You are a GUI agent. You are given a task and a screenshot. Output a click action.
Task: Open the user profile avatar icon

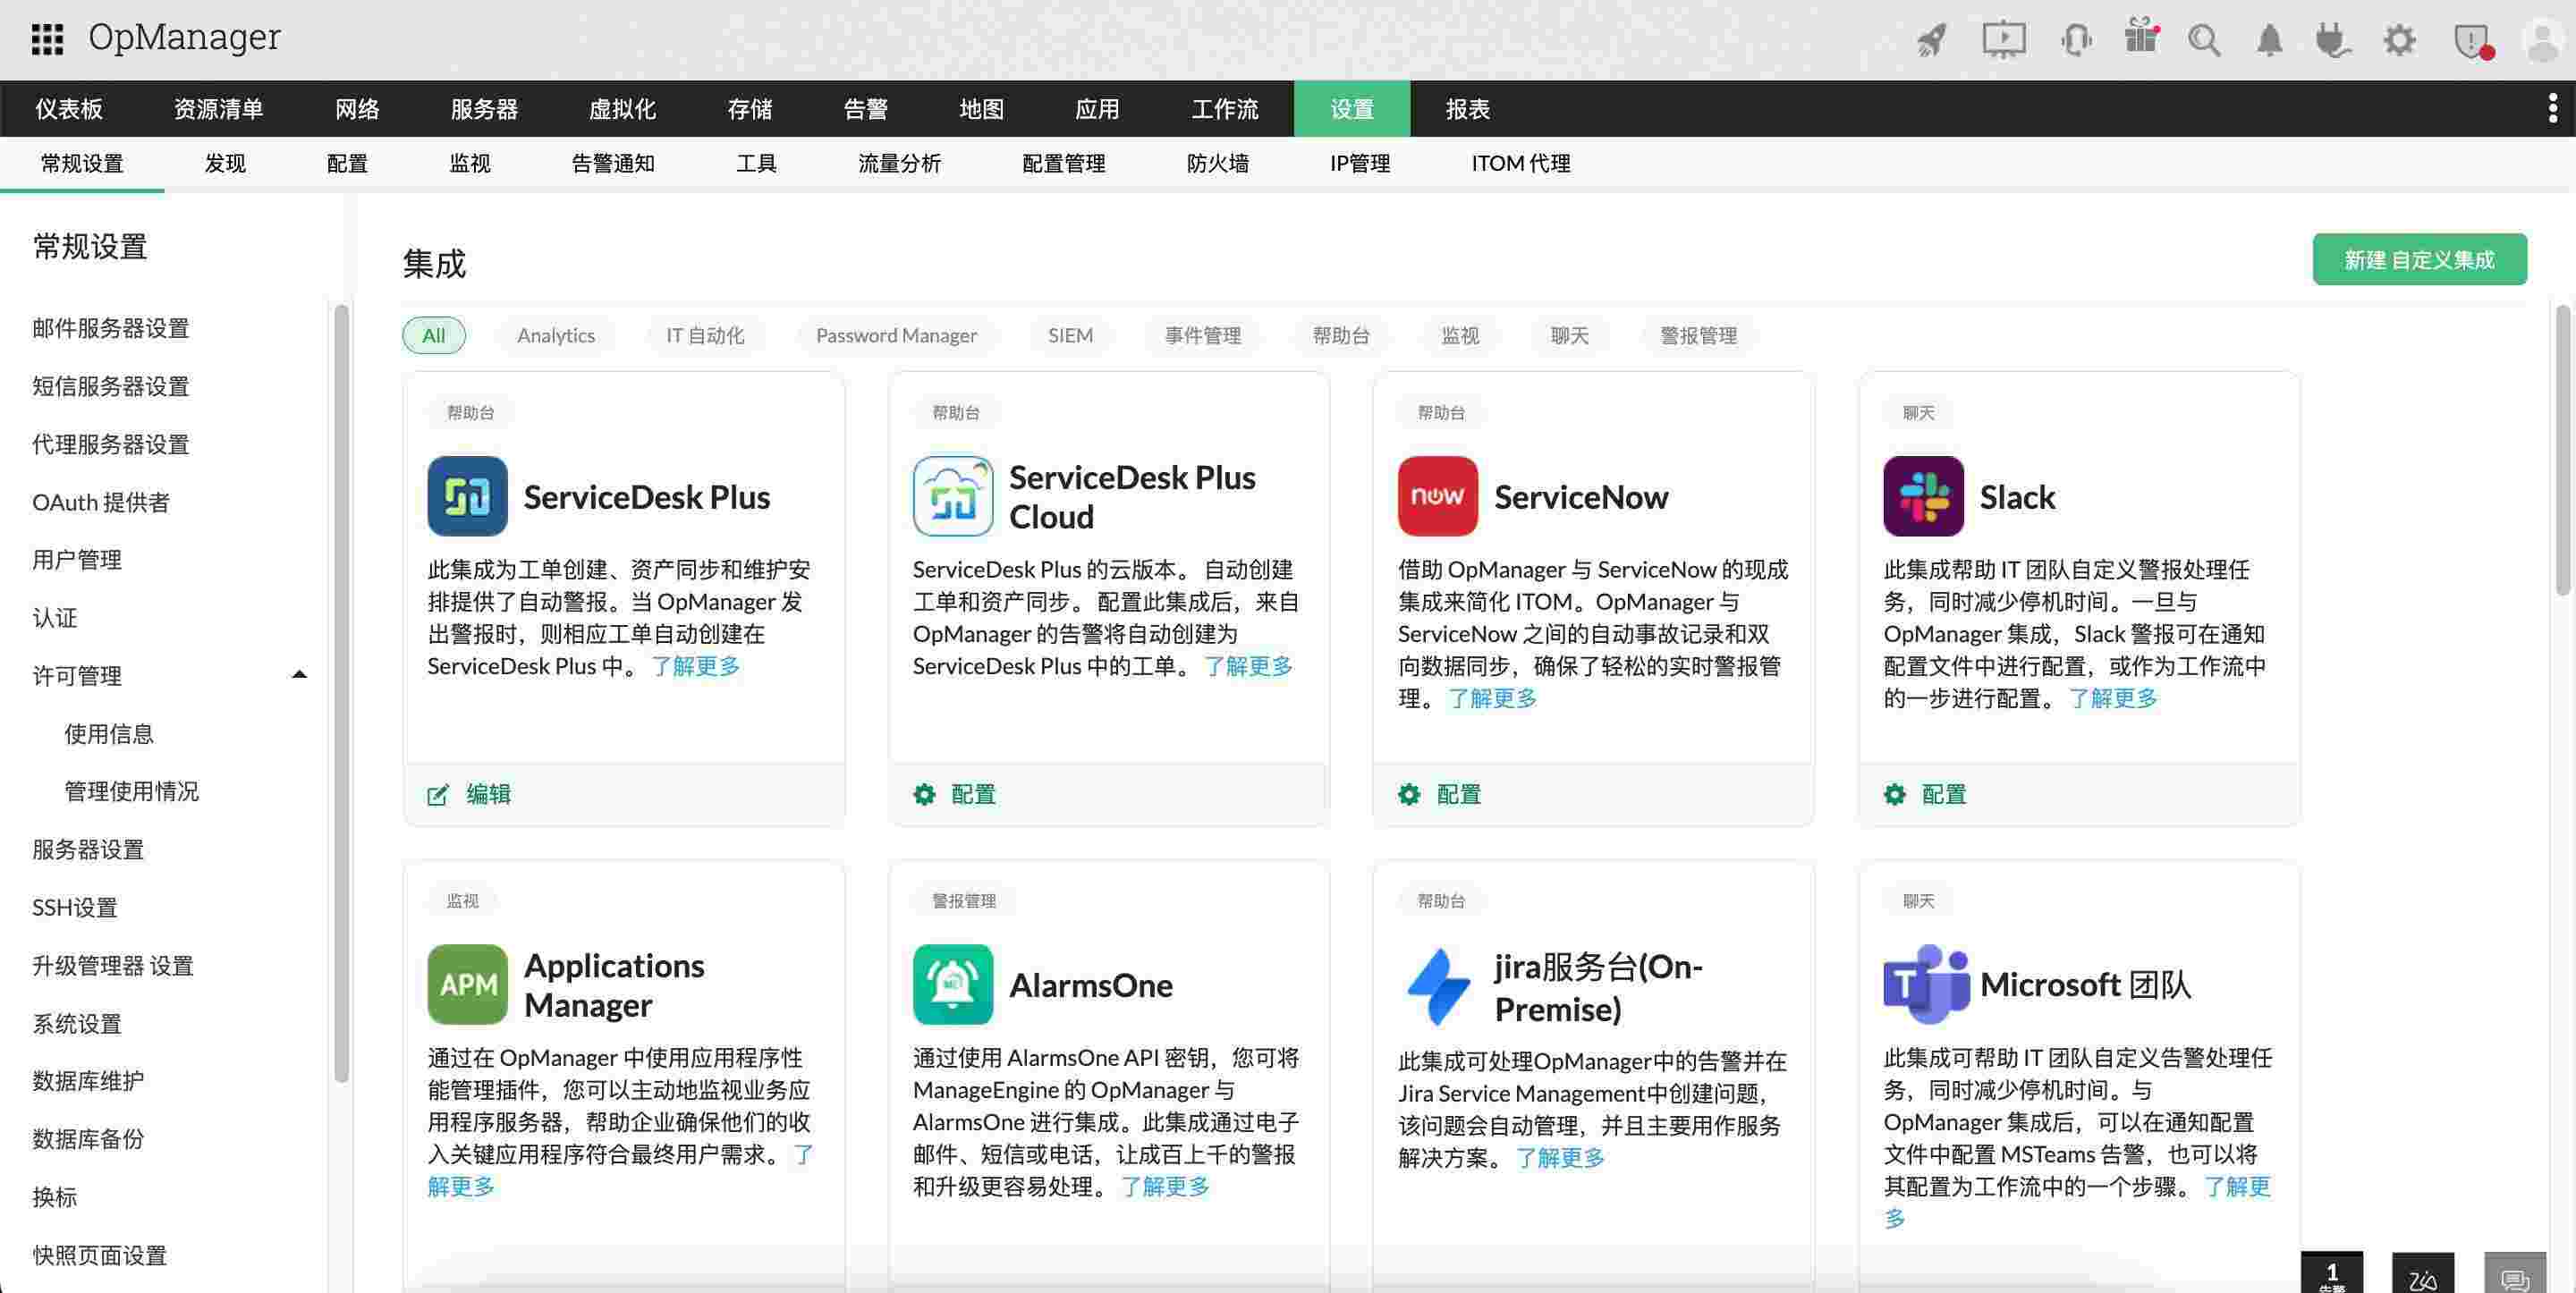(2539, 40)
